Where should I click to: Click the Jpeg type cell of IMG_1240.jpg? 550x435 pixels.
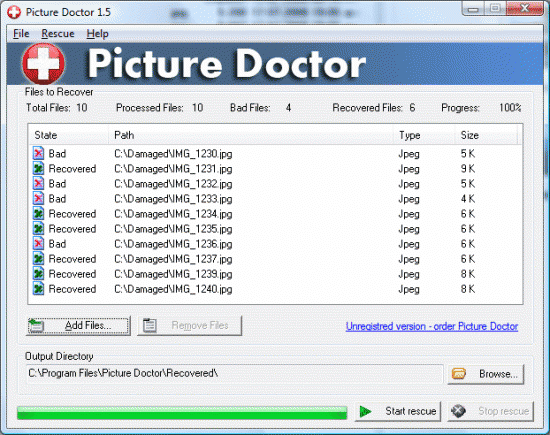coord(409,289)
